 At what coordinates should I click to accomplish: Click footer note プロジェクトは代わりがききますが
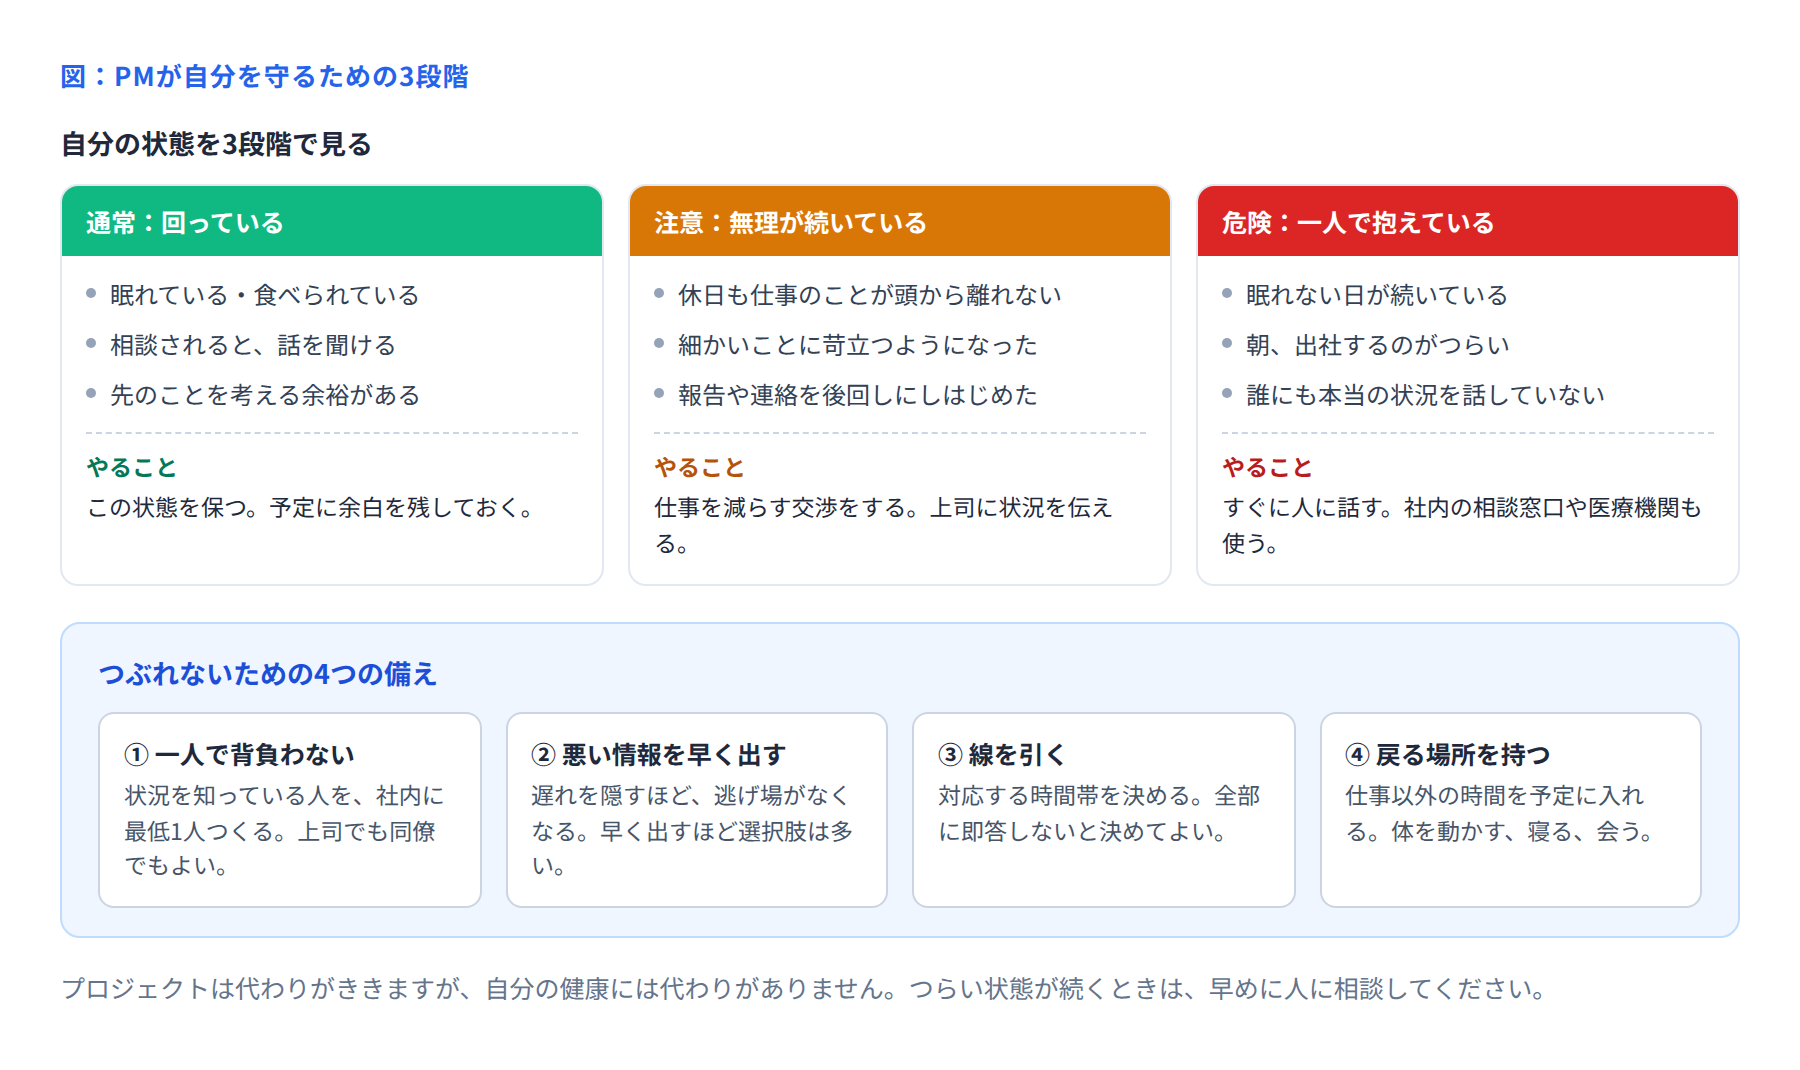804,989
